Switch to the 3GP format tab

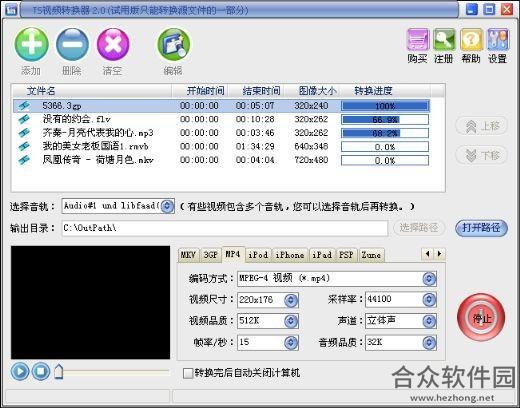tap(211, 255)
